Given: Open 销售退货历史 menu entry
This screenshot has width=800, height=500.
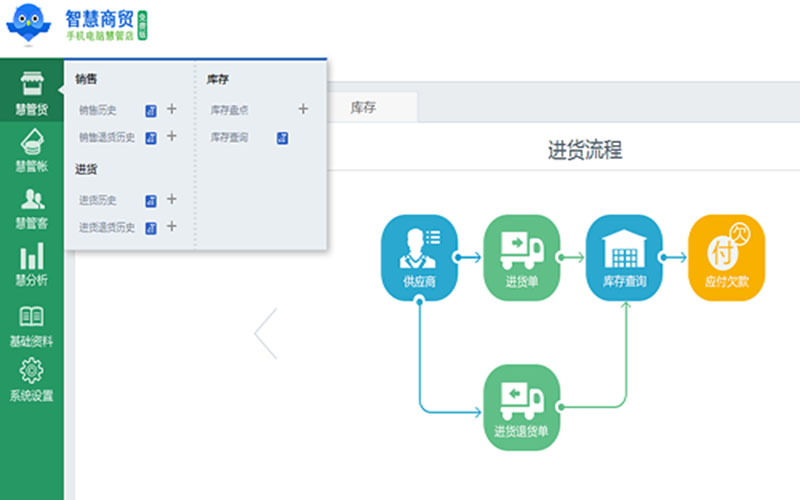Looking at the screenshot, I should tap(107, 137).
